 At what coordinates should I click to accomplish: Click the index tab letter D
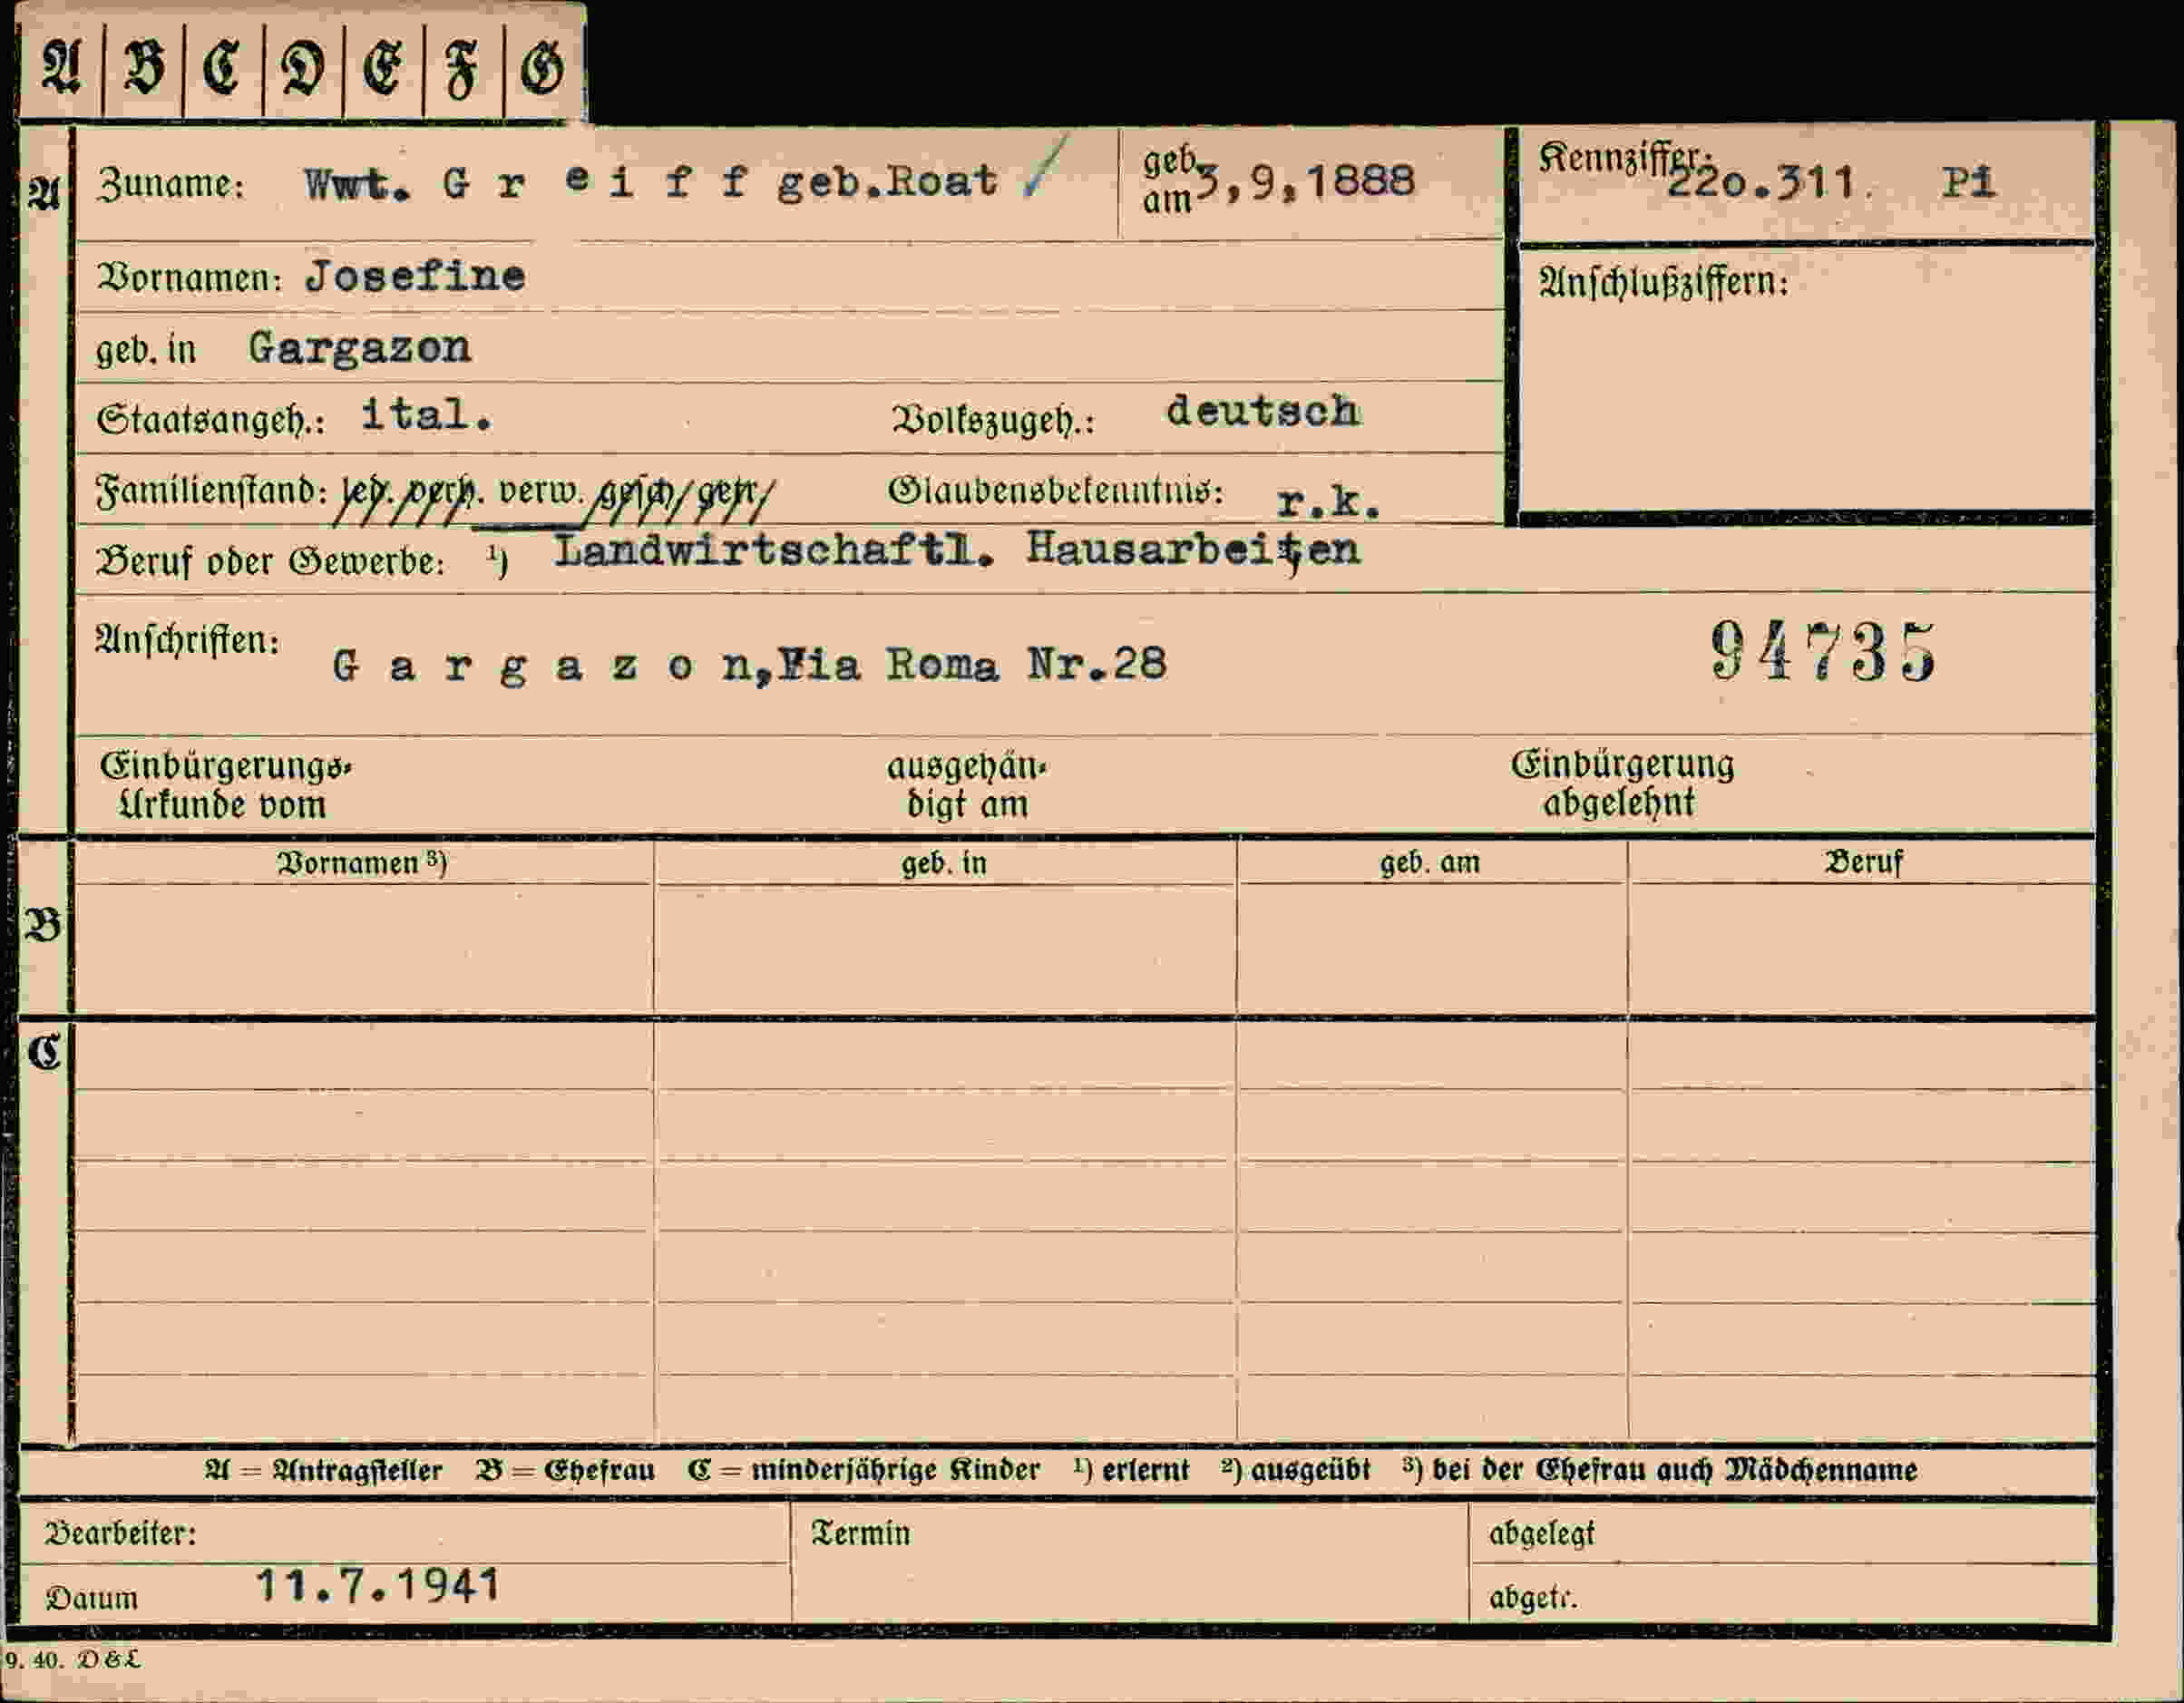point(302,70)
